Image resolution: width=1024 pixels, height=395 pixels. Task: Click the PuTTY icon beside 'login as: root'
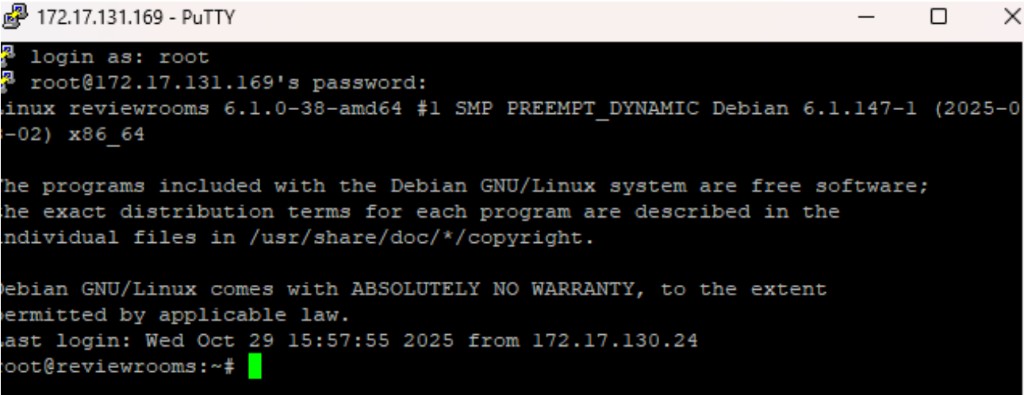(x=7, y=57)
